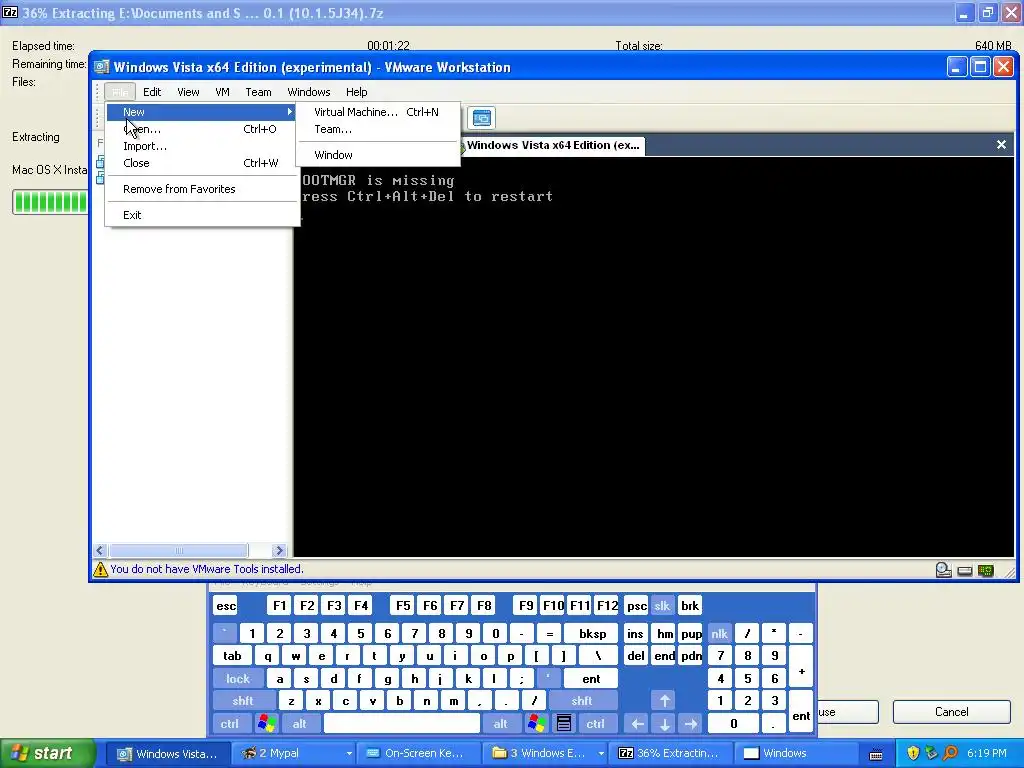Select Import... in the File menu

pyautogui.click(x=202, y=146)
